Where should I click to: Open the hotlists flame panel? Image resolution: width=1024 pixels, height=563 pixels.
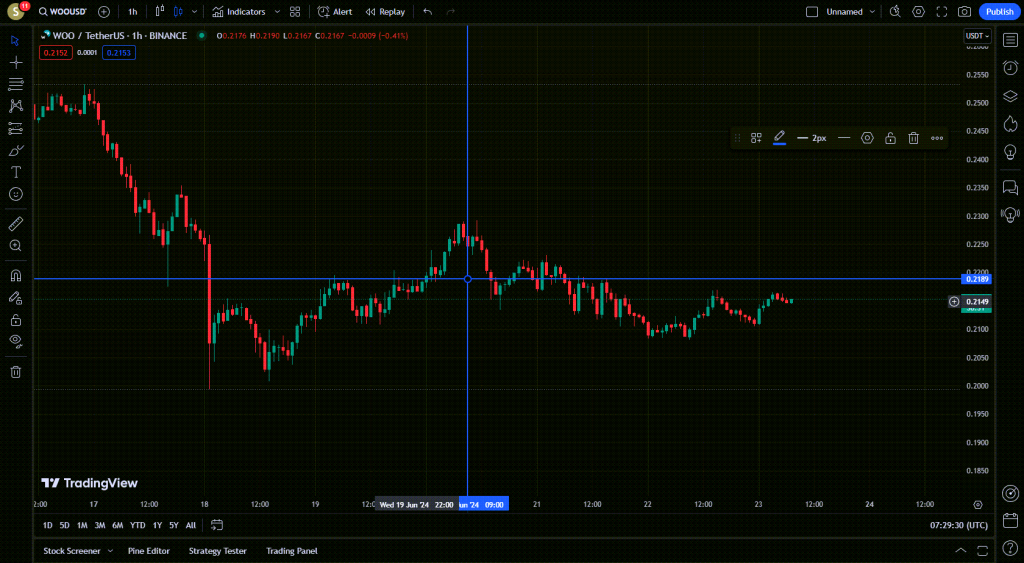click(x=1010, y=123)
